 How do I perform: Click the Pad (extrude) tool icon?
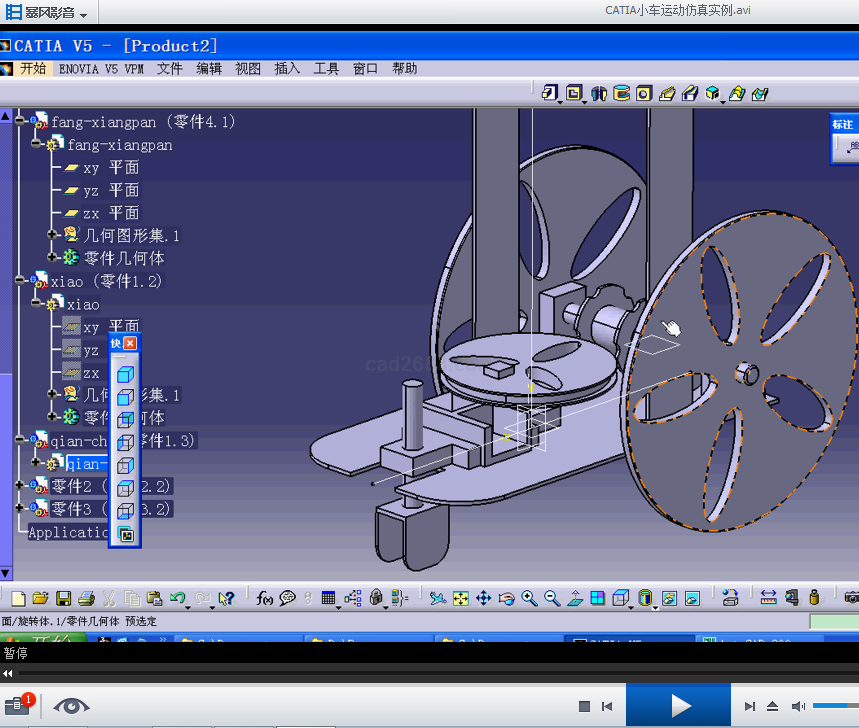(549, 93)
